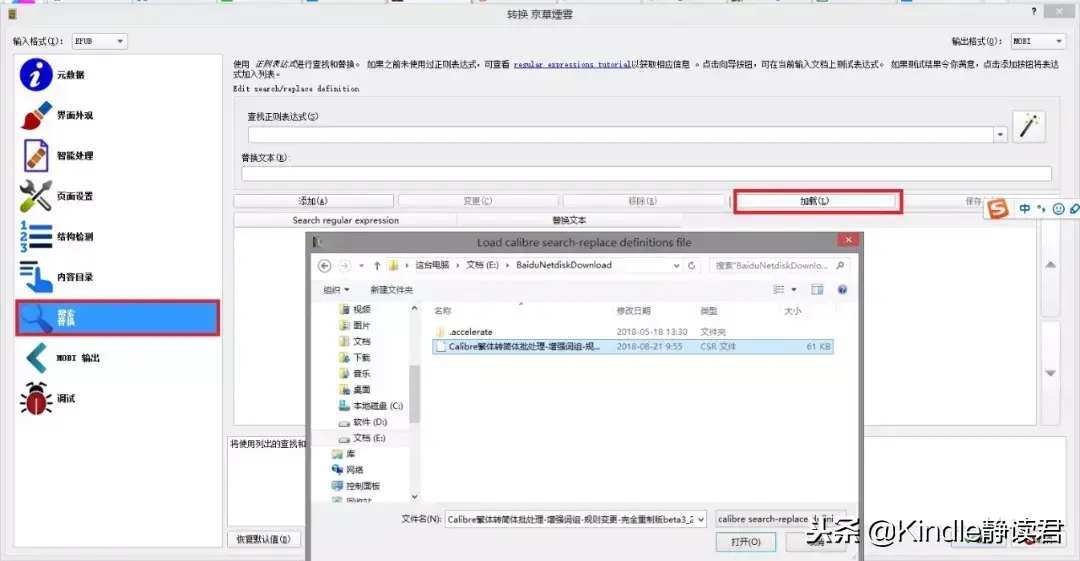Click the 变更(C) change button

click(477, 201)
